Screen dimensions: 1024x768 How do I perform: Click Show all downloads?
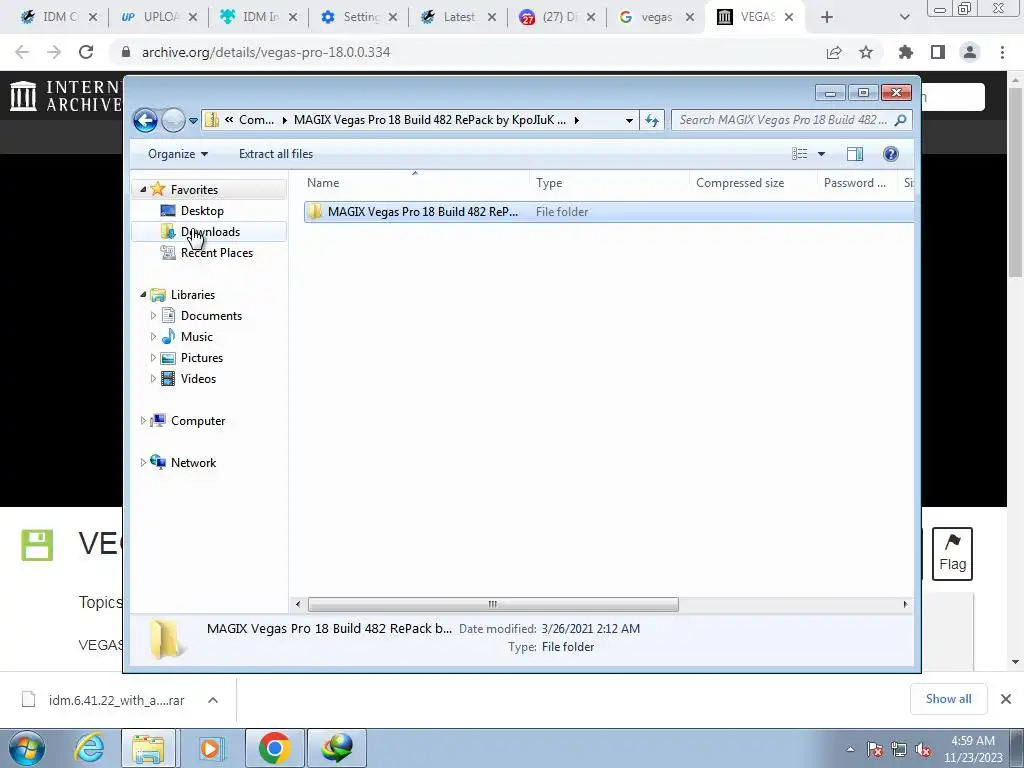pyautogui.click(x=948, y=699)
